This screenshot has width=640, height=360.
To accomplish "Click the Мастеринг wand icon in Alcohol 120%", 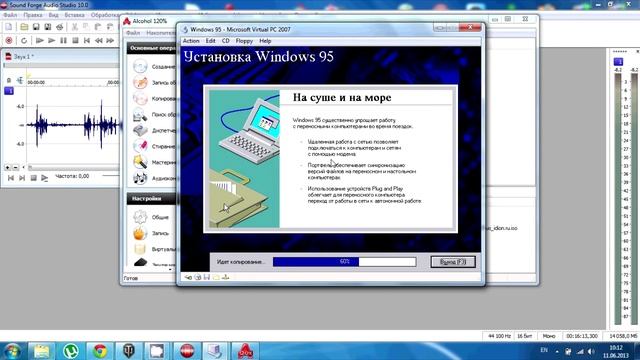I will click(x=140, y=162).
